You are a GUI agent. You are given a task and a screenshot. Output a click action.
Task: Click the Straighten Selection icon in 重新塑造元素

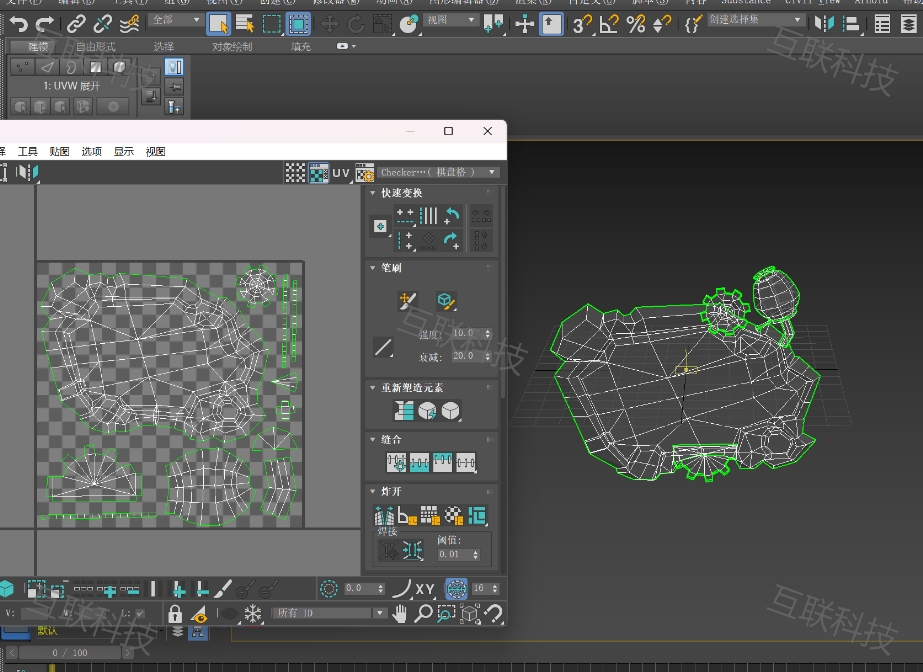(403, 410)
